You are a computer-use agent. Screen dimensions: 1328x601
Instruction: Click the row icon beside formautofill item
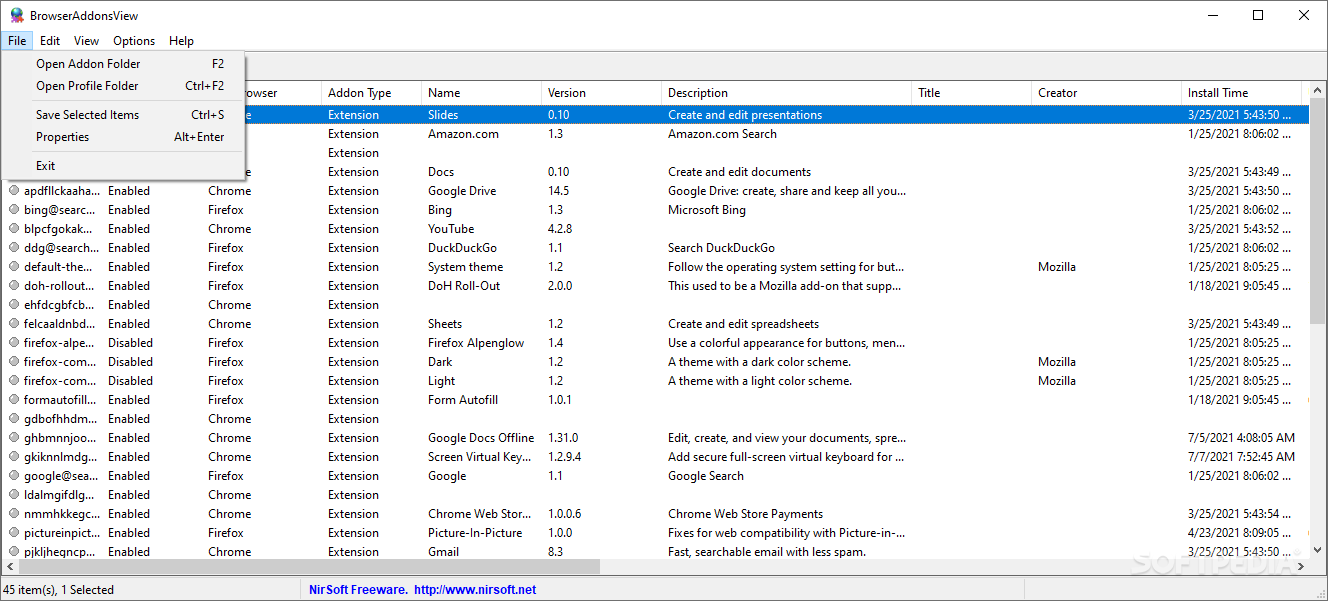[14, 400]
